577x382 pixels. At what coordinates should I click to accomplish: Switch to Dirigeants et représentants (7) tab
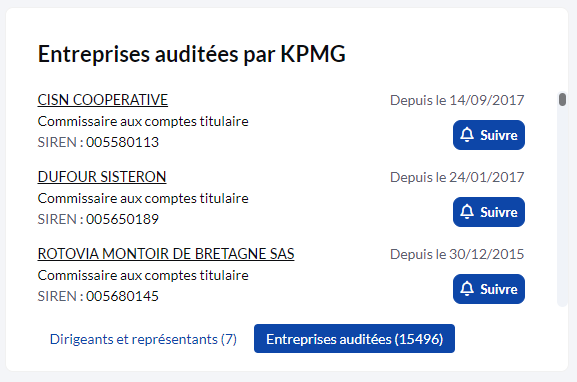[143, 339]
